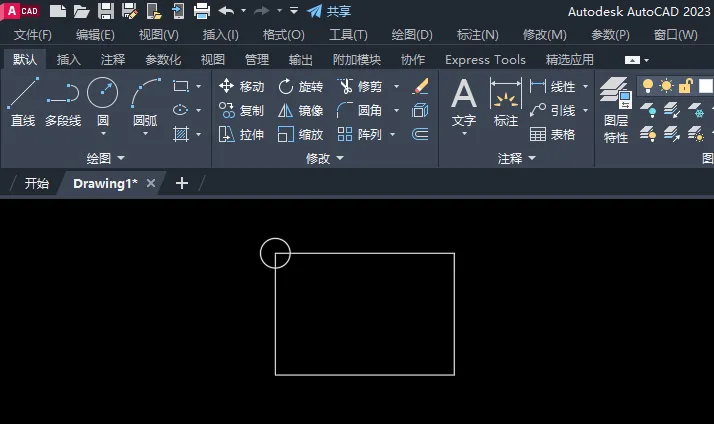Click the Redo arrow icon
The image size is (714, 424).
[x=262, y=10]
